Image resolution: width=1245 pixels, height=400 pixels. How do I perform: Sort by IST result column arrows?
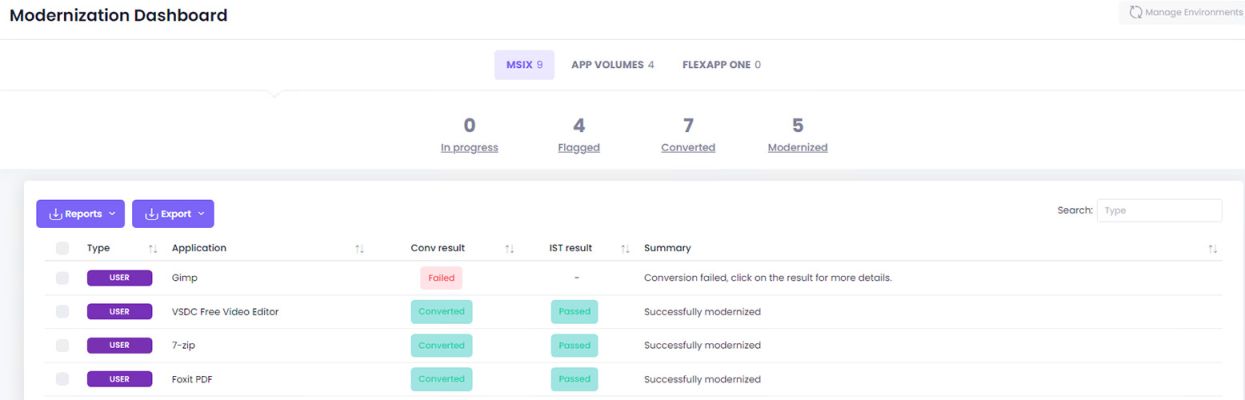pyautogui.click(x=625, y=248)
